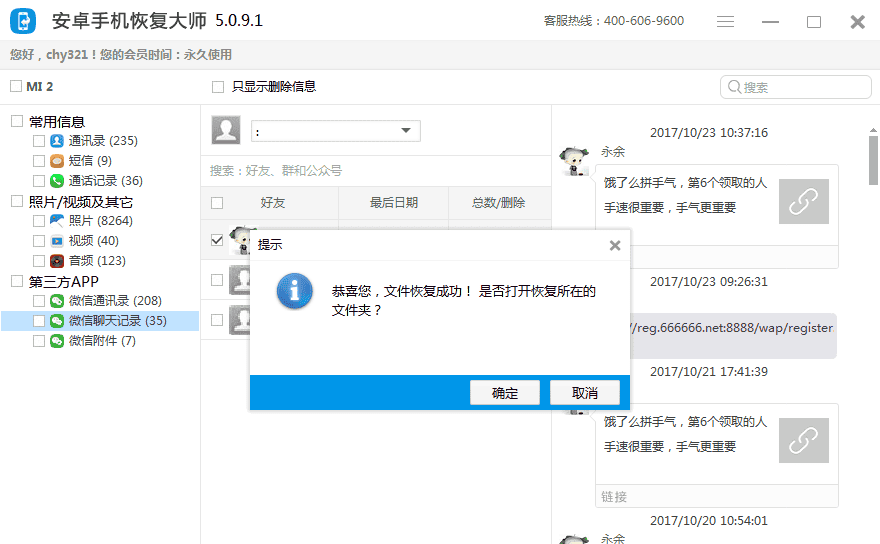Click timestamp 2017/10/20 10:54:01

(709, 521)
